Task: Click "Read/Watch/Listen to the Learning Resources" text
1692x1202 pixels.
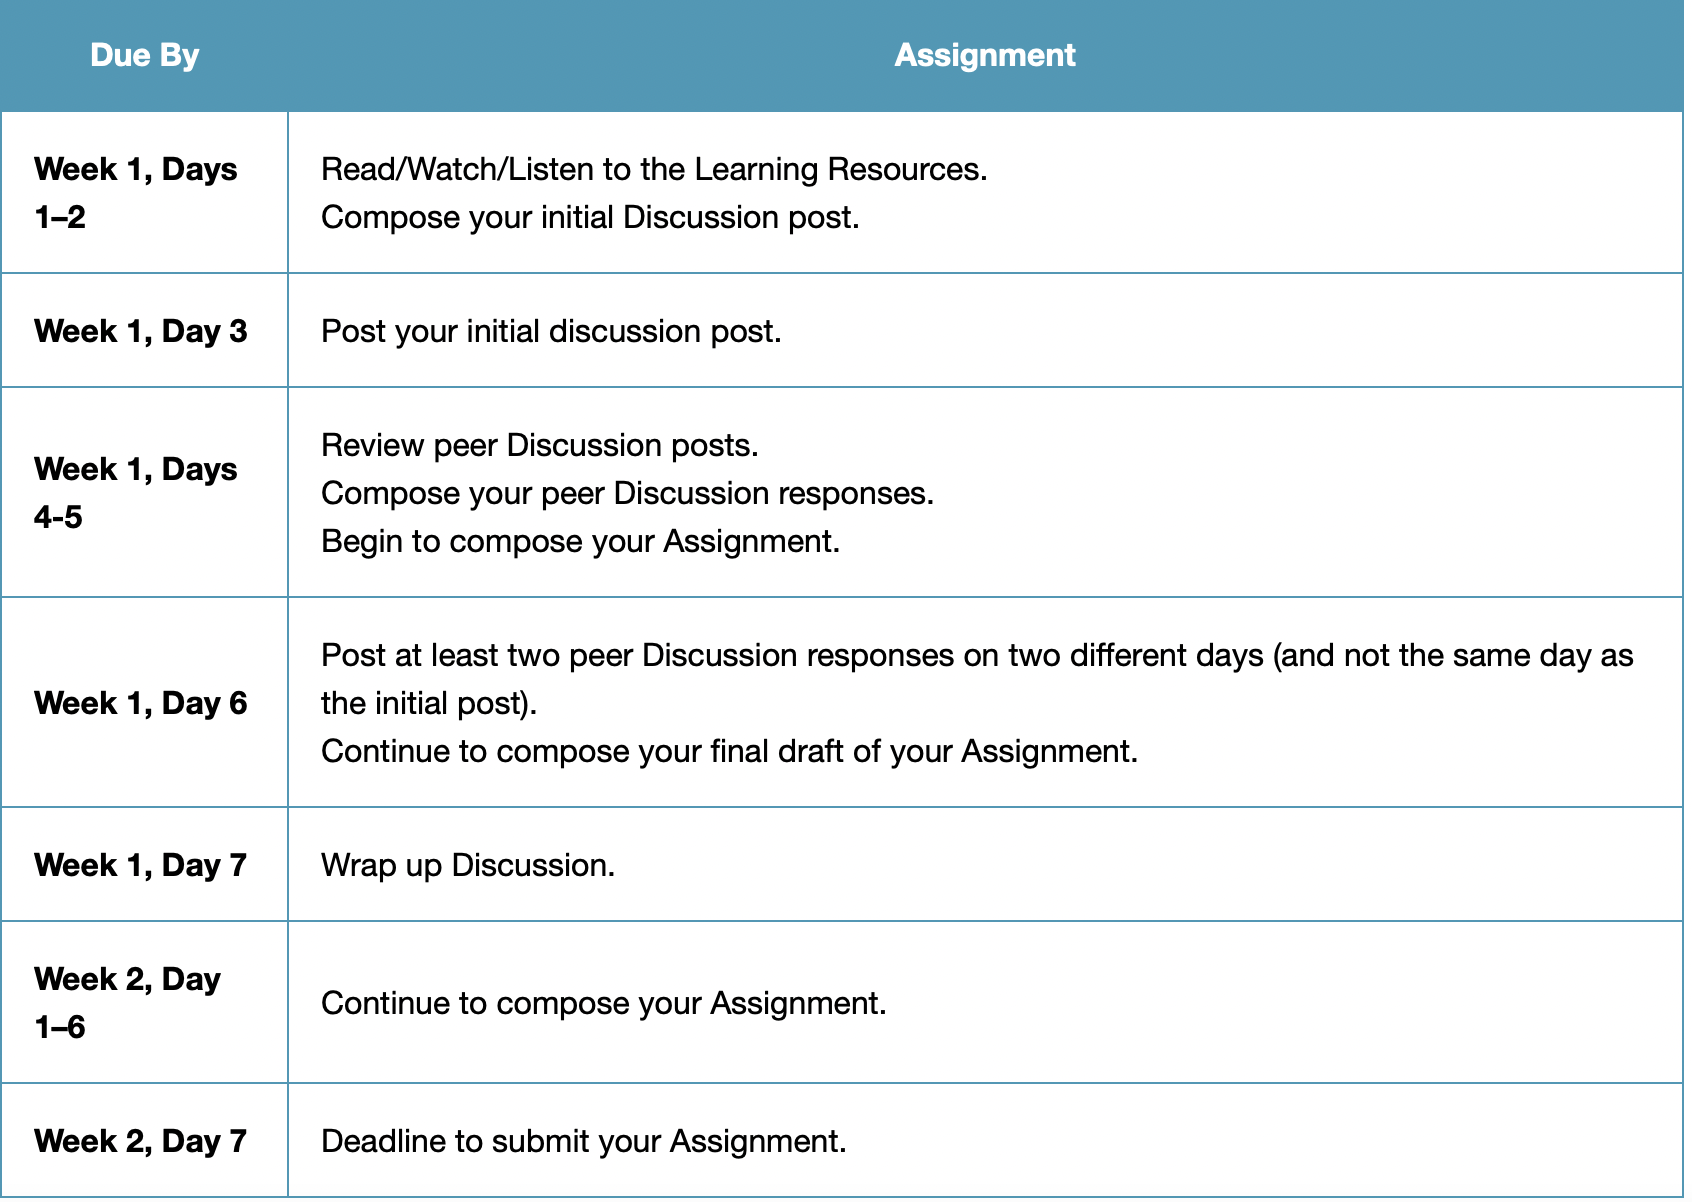Action: pyautogui.click(x=654, y=169)
